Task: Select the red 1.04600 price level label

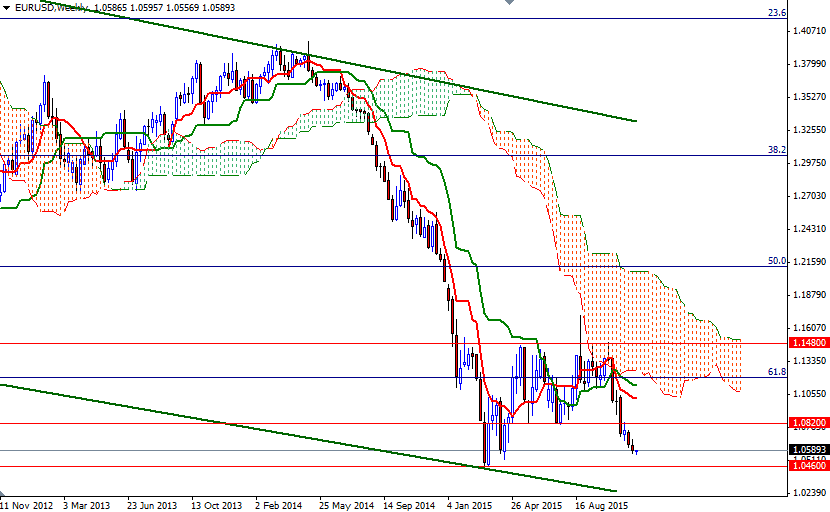Action: coord(809,466)
